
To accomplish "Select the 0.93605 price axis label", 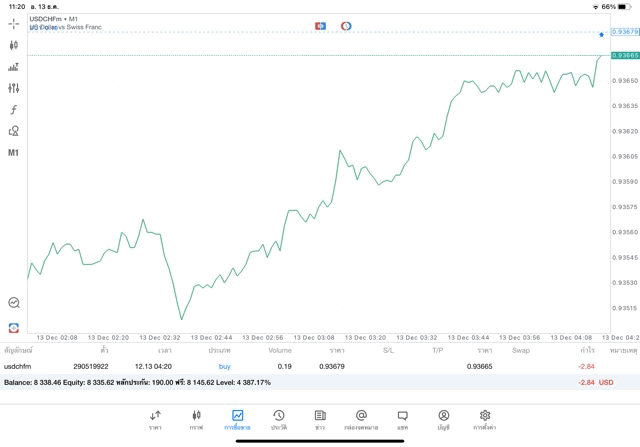I will click(x=625, y=156).
